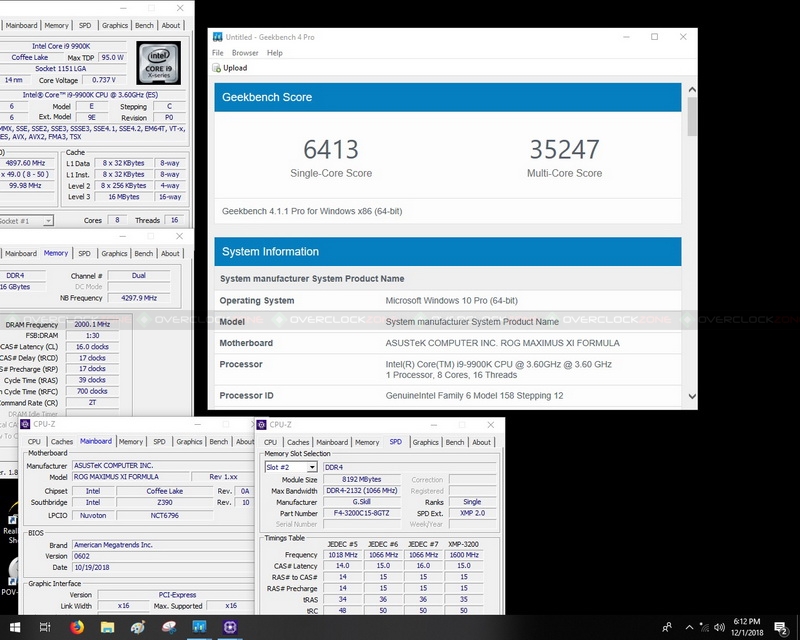Image resolution: width=800 pixels, height=640 pixels.
Task: Open the People icon in the system tray
Action: pos(667,627)
